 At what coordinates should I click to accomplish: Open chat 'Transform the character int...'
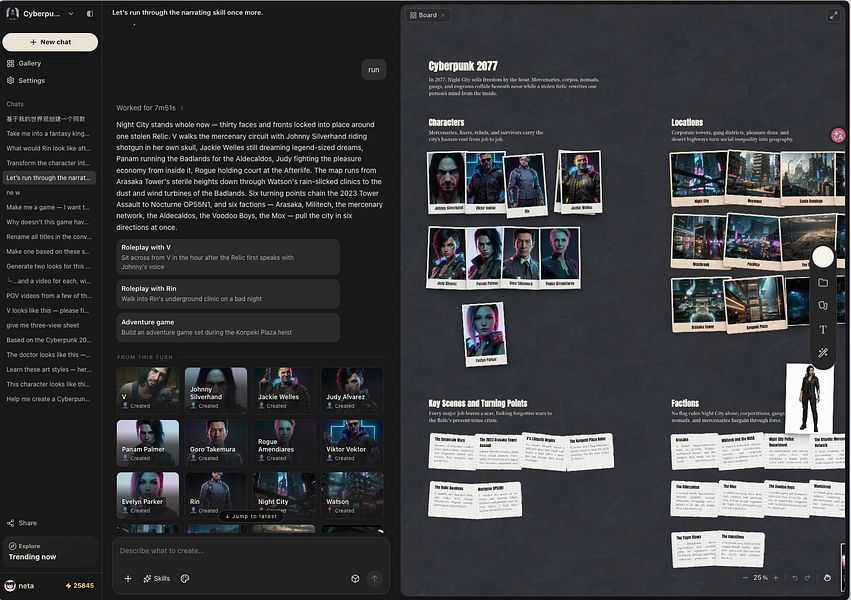[48, 163]
